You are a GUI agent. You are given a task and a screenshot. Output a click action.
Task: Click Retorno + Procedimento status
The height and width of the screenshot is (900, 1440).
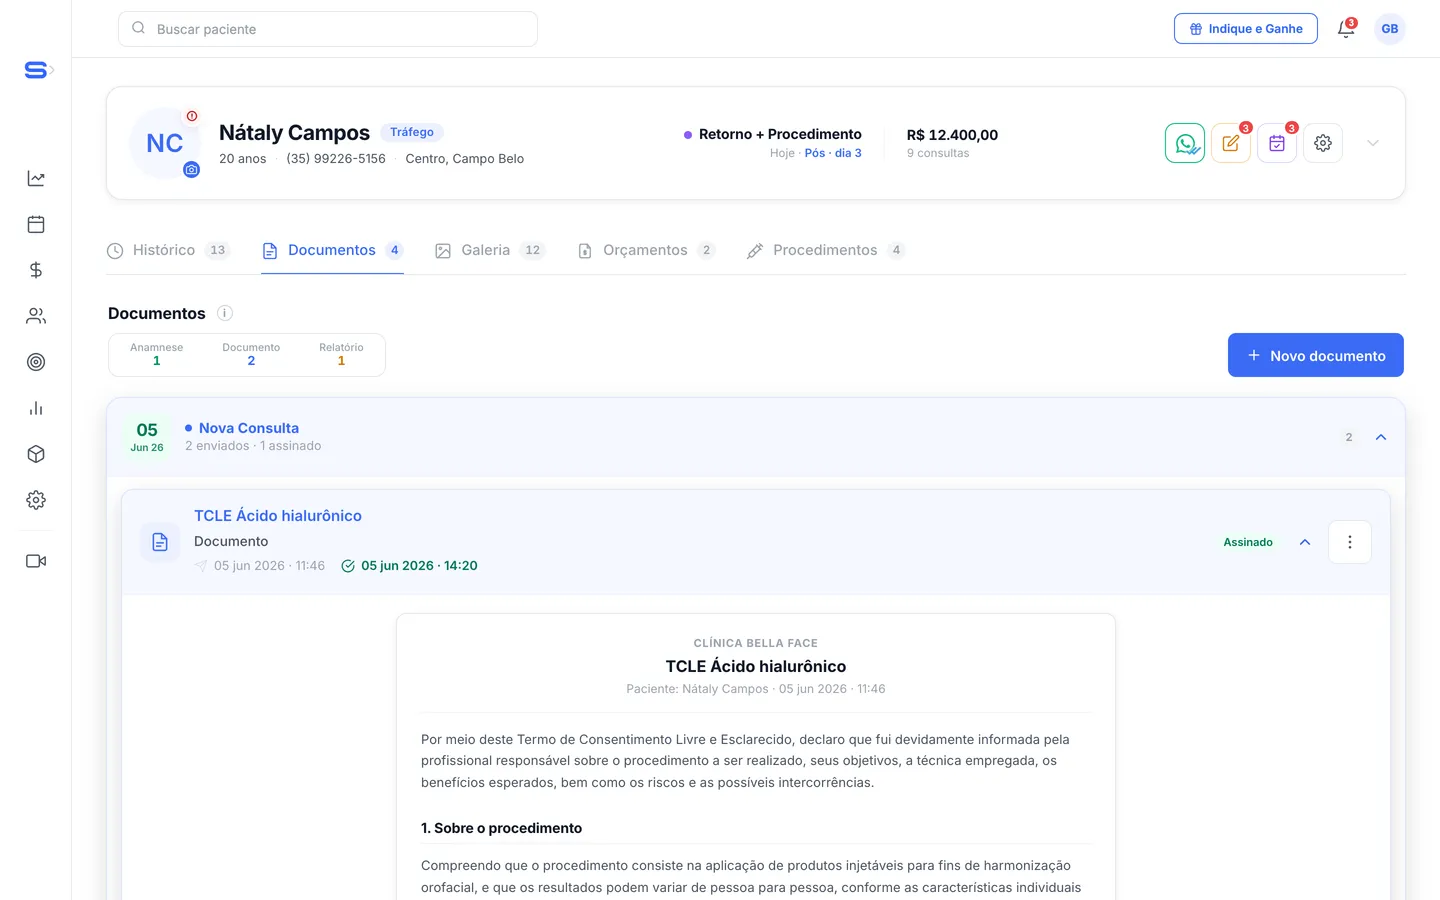coord(780,134)
